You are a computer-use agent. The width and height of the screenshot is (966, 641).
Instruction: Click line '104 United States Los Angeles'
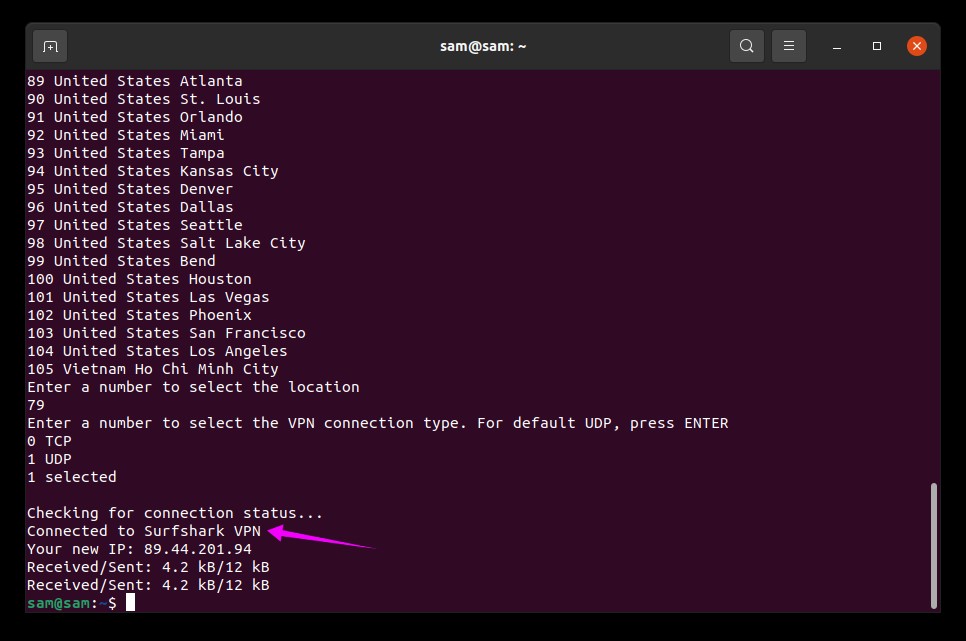(157, 351)
